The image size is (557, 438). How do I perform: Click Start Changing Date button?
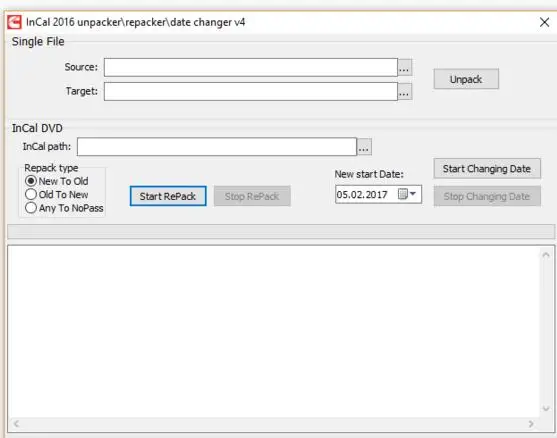487,168
